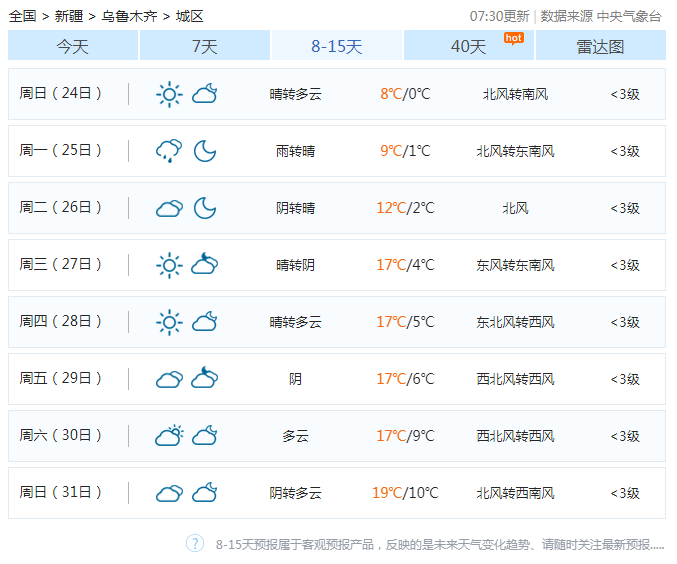
Task: Click the hot badge on 40天
Action: click(x=514, y=38)
